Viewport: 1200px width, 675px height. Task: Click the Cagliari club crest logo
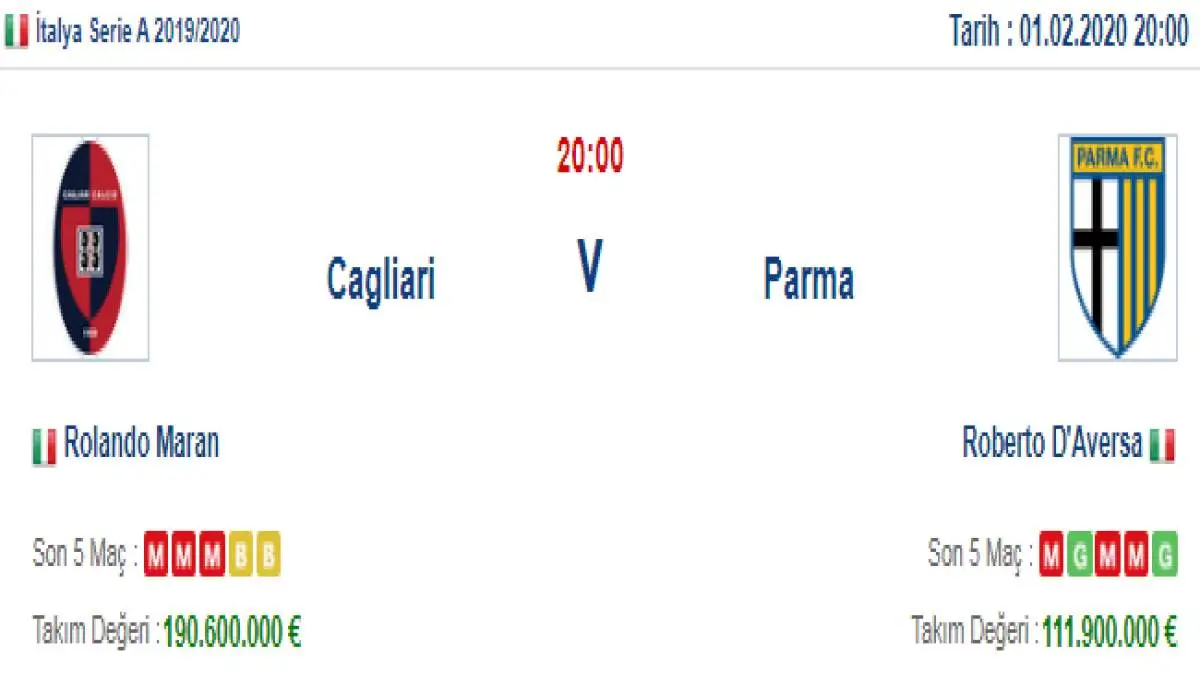(x=91, y=247)
